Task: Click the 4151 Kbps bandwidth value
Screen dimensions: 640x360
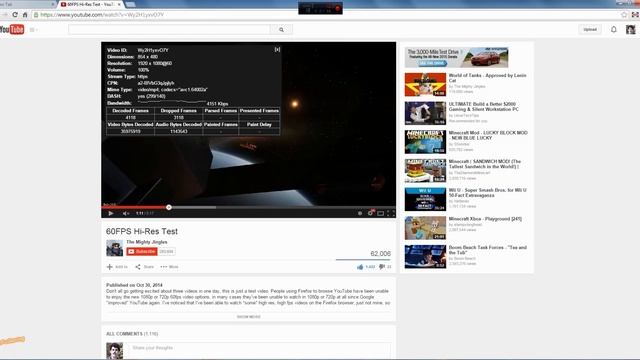Action: 217,104
